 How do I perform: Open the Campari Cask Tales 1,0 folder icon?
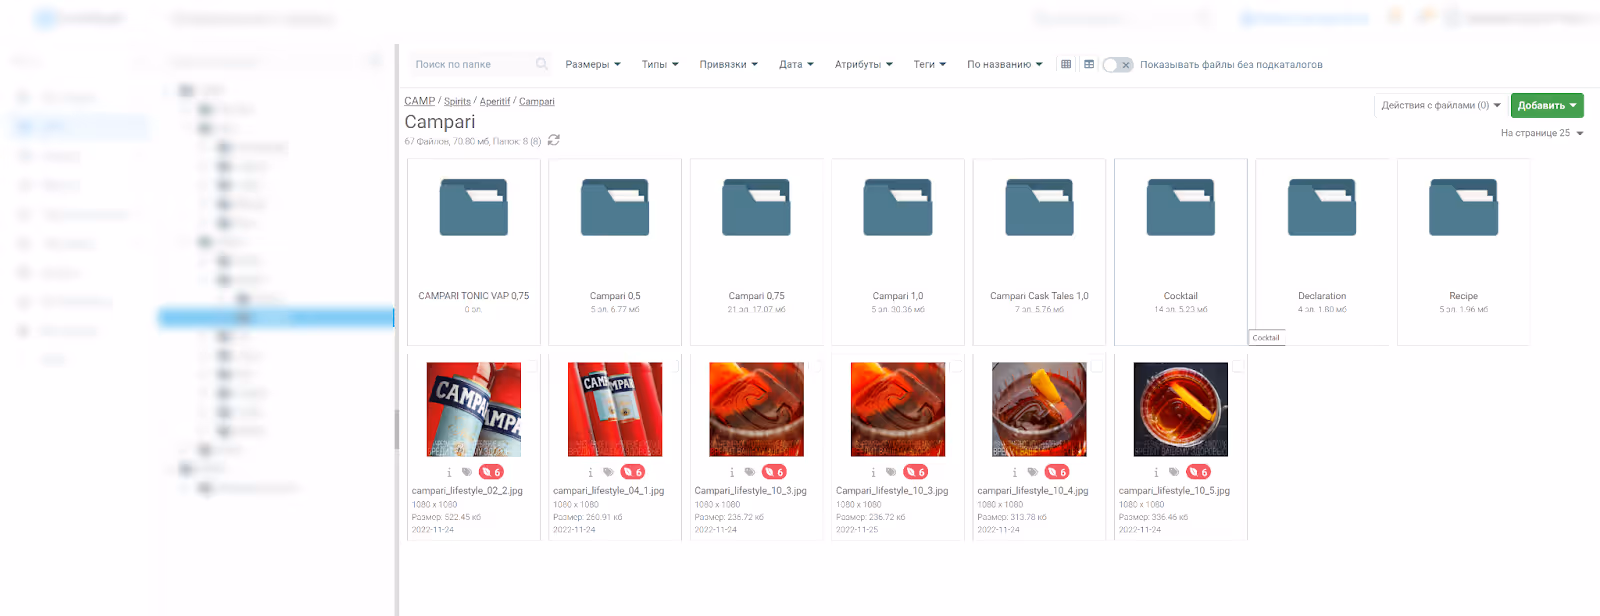[1040, 207]
